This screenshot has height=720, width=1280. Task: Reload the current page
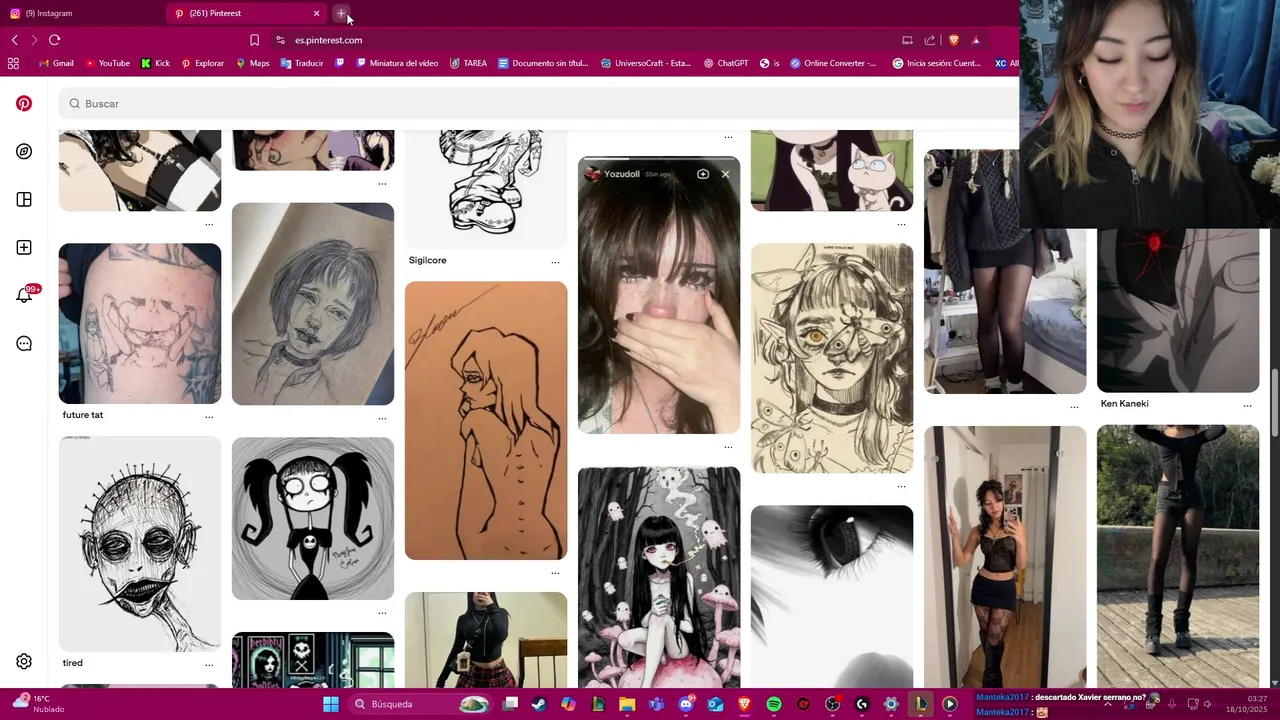pos(54,40)
